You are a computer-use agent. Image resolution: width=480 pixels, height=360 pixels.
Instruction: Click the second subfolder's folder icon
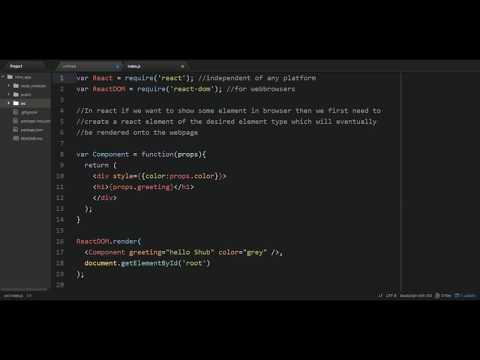[x=16, y=95]
